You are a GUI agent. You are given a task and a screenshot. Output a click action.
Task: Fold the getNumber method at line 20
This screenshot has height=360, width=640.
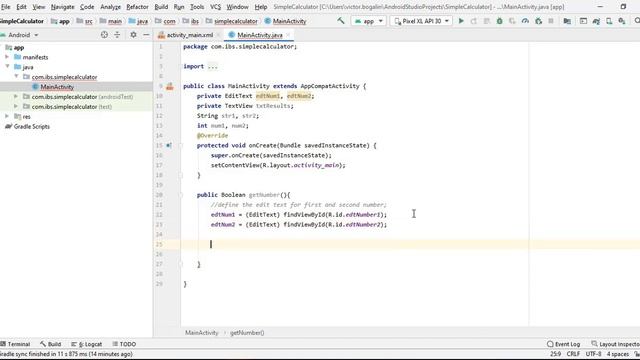181,195
